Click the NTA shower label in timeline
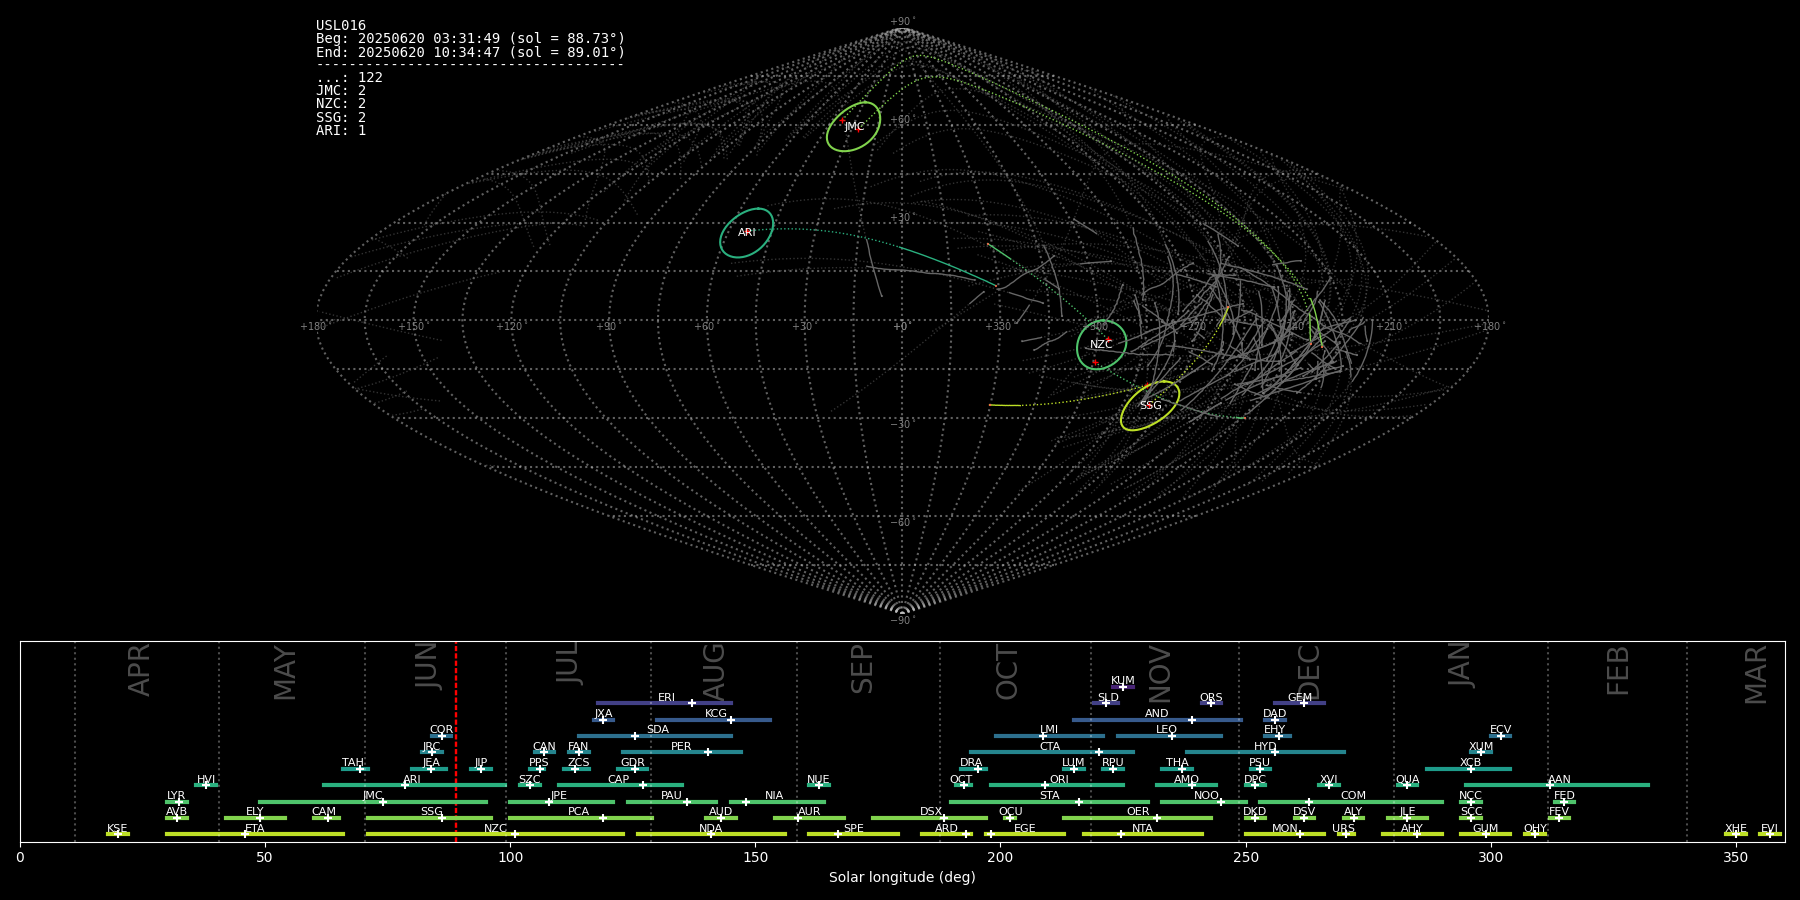The image size is (1800, 900). (1142, 829)
